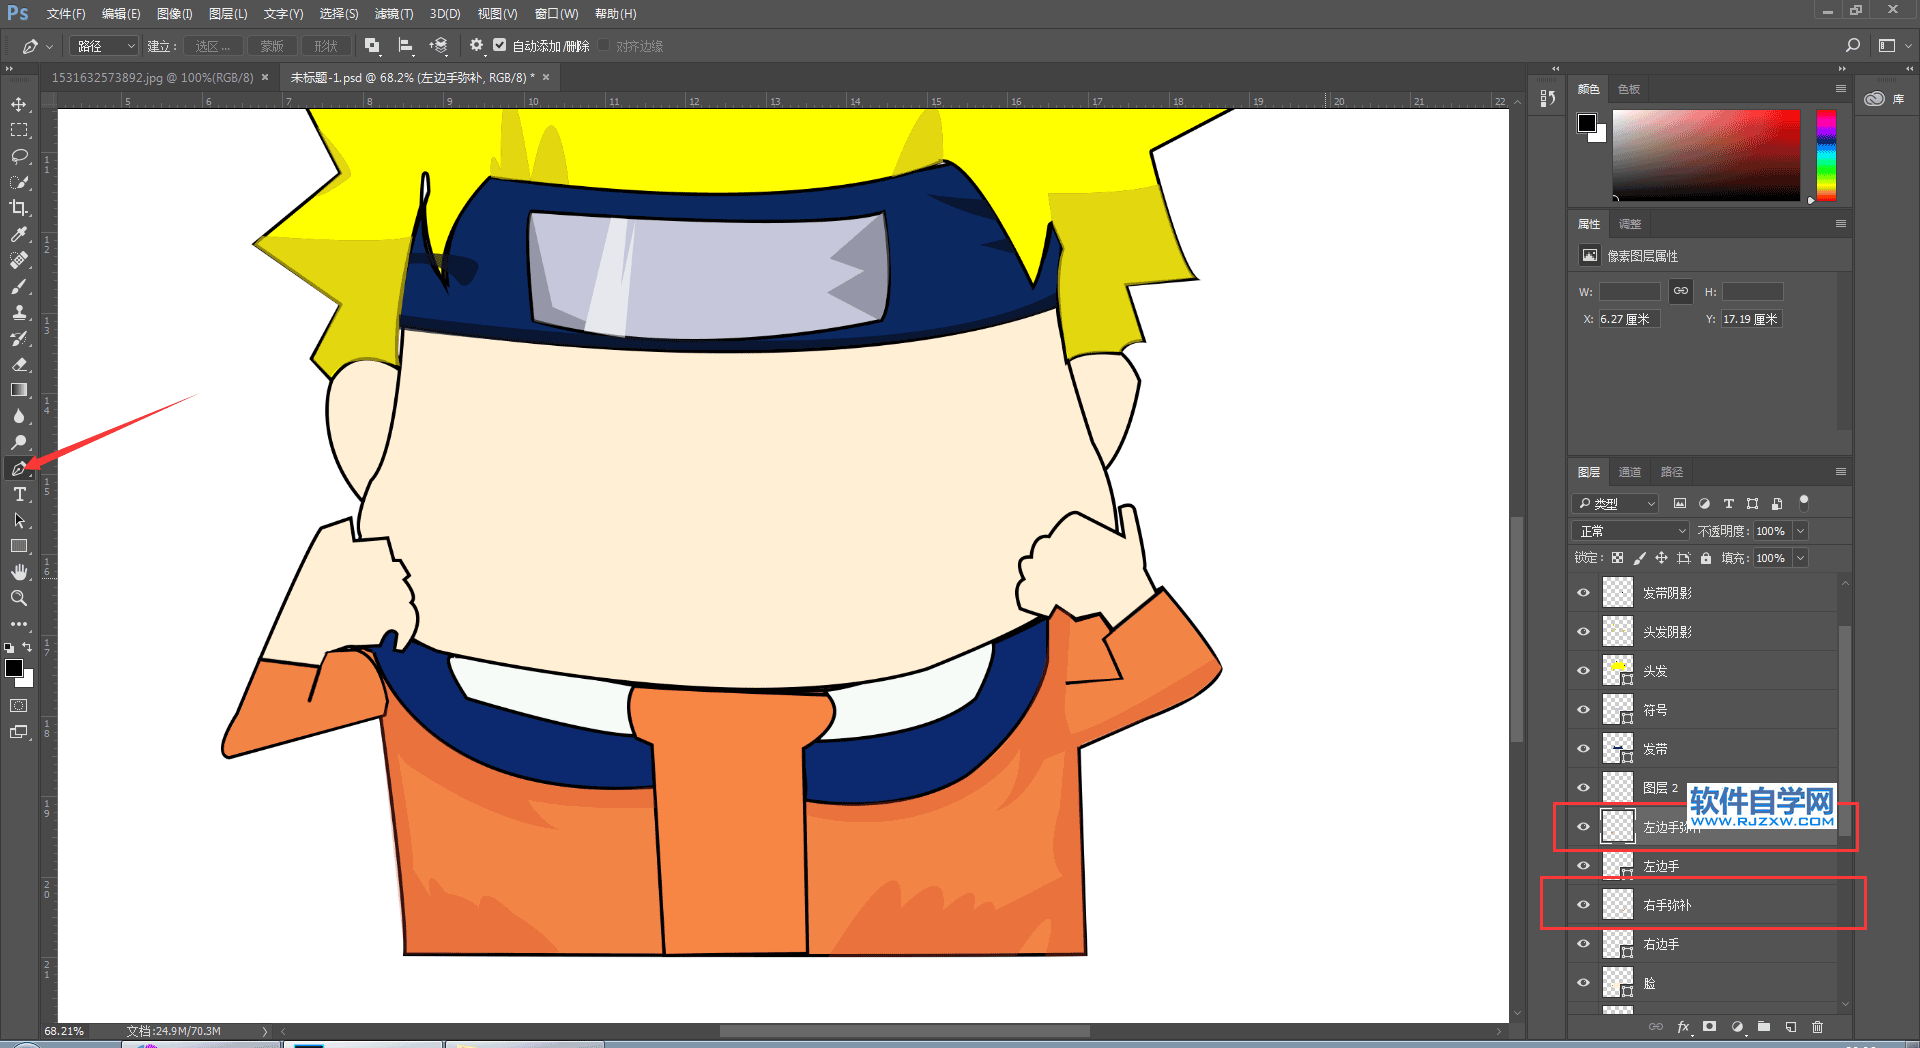Select the History Brush tool

tap(19, 338)
